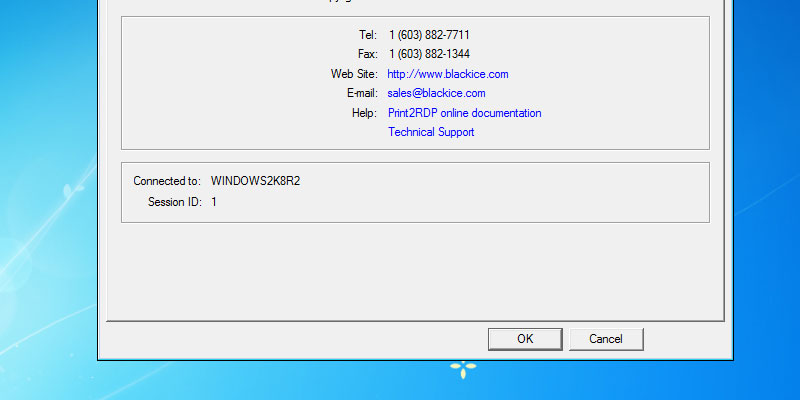Click the OK button
Viewport: 800px width, 400px height.
tap(525, 339)
